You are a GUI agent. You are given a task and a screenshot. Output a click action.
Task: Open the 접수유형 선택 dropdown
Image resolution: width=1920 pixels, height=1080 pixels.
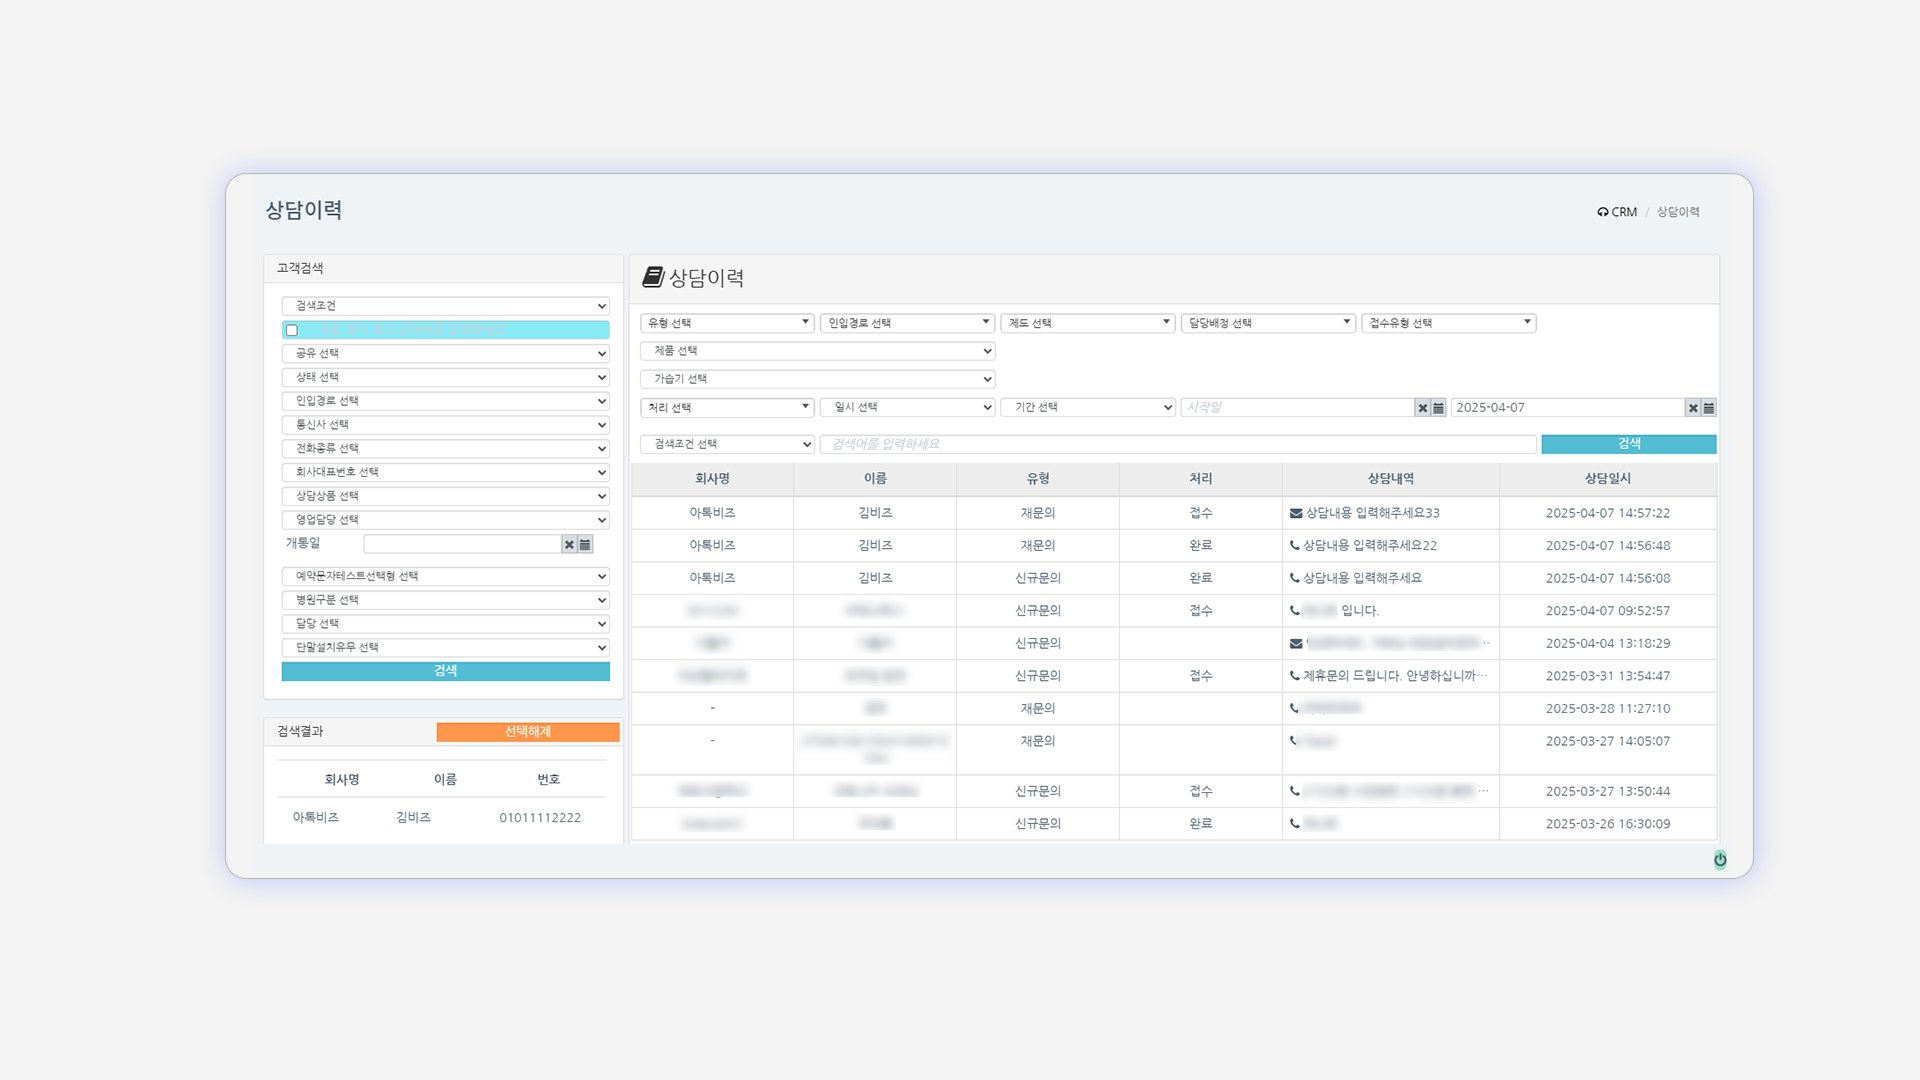click(1448, 323)
